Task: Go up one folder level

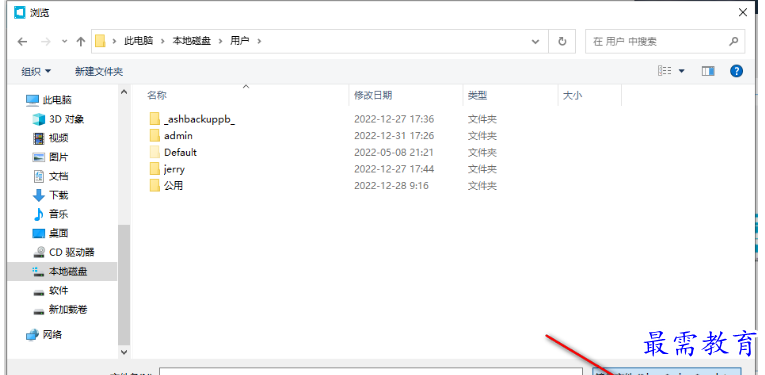Action: (81, 41)
